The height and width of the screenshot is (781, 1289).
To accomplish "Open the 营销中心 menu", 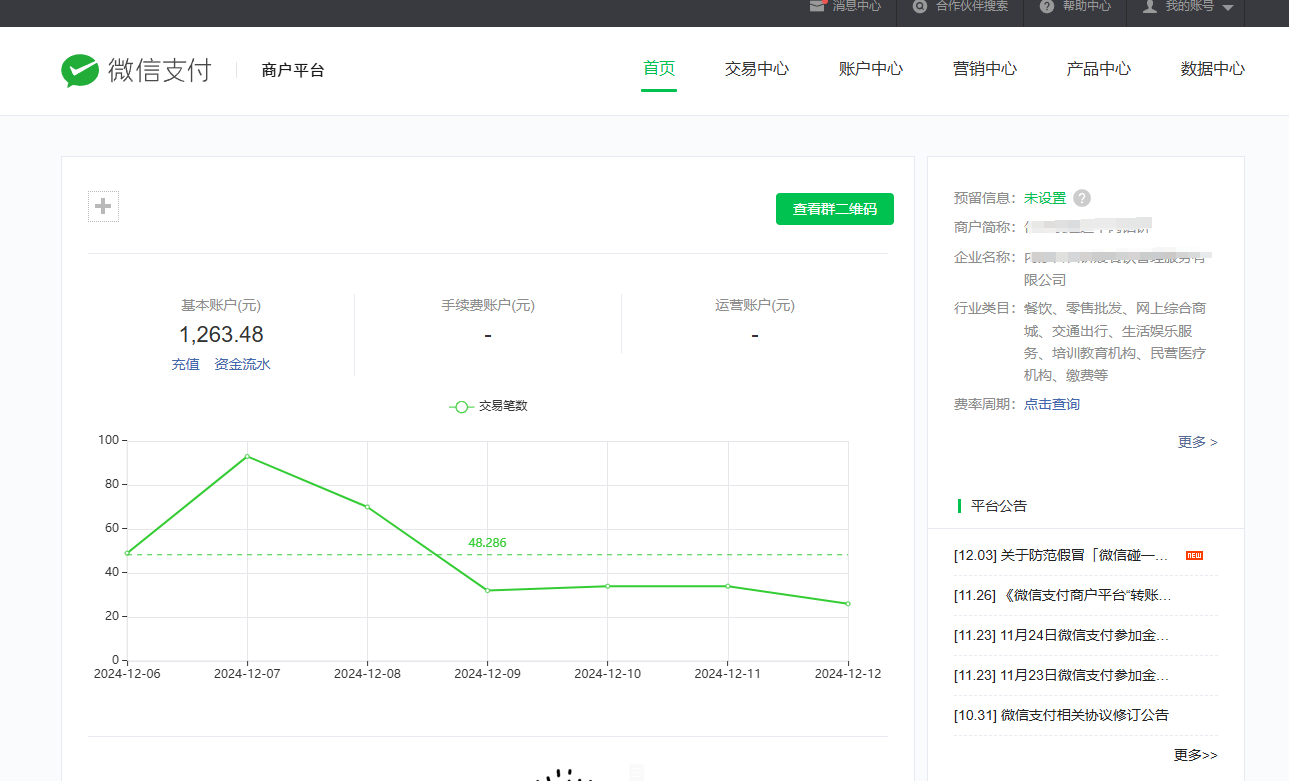I will [x=985, y=69].
